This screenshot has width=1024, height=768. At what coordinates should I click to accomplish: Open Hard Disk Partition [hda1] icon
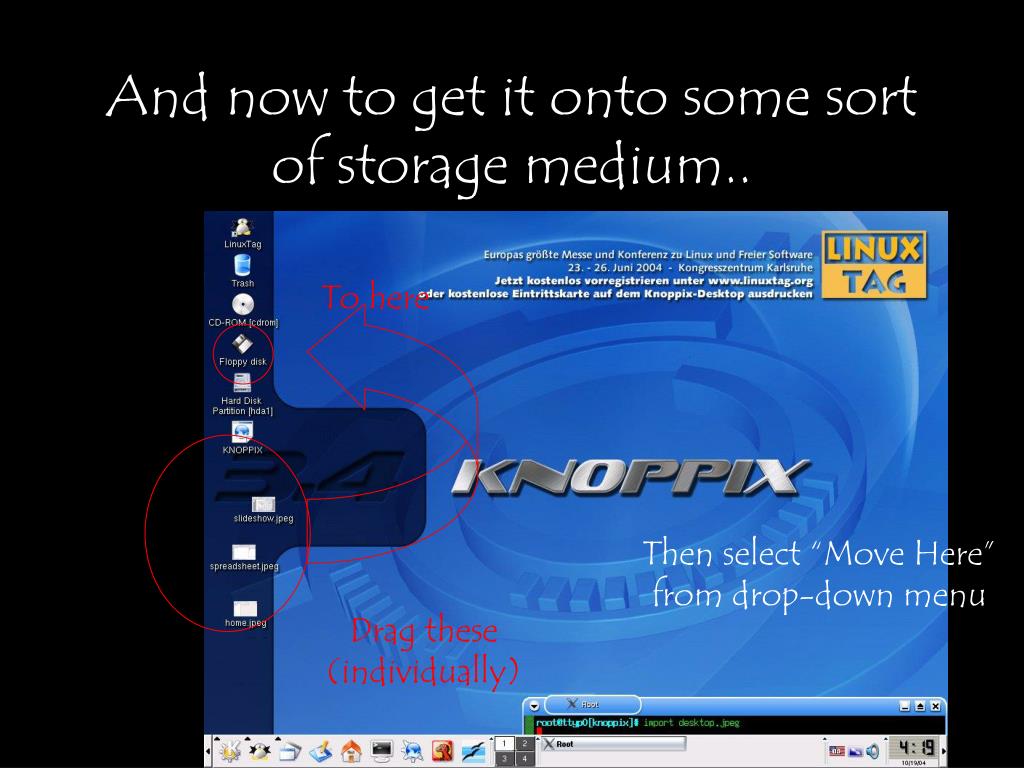point(242,394)
